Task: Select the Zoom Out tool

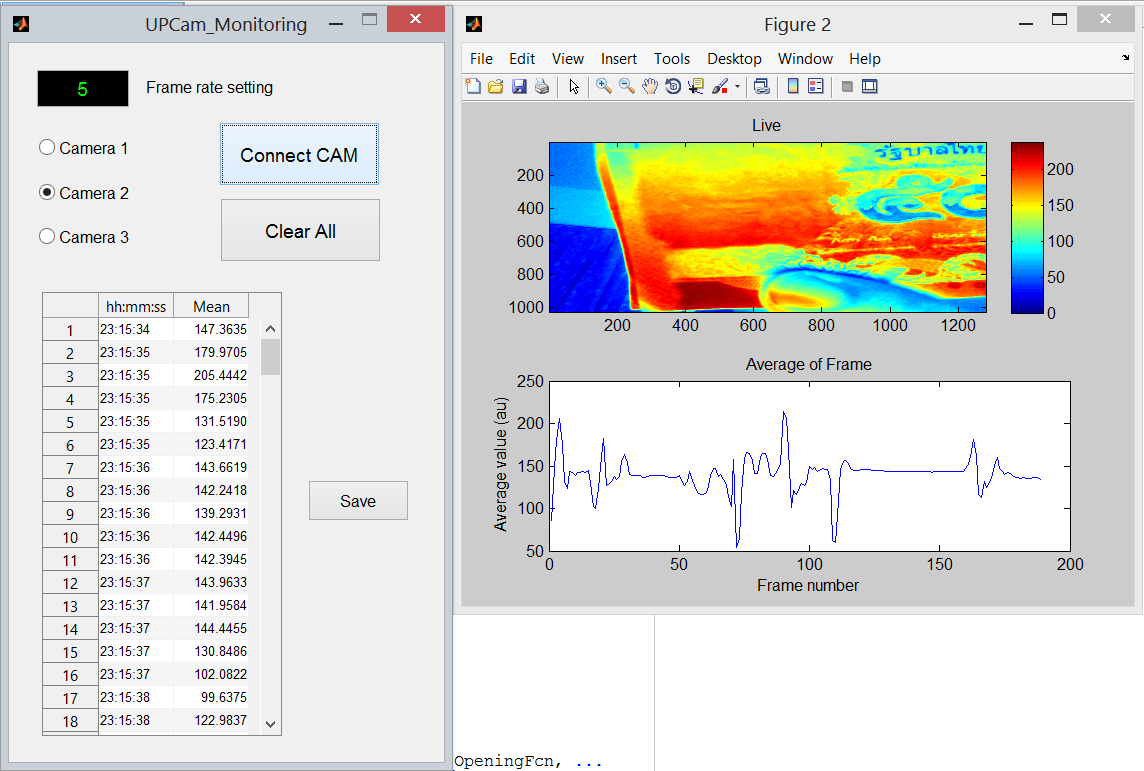Action: coord(626,86)
